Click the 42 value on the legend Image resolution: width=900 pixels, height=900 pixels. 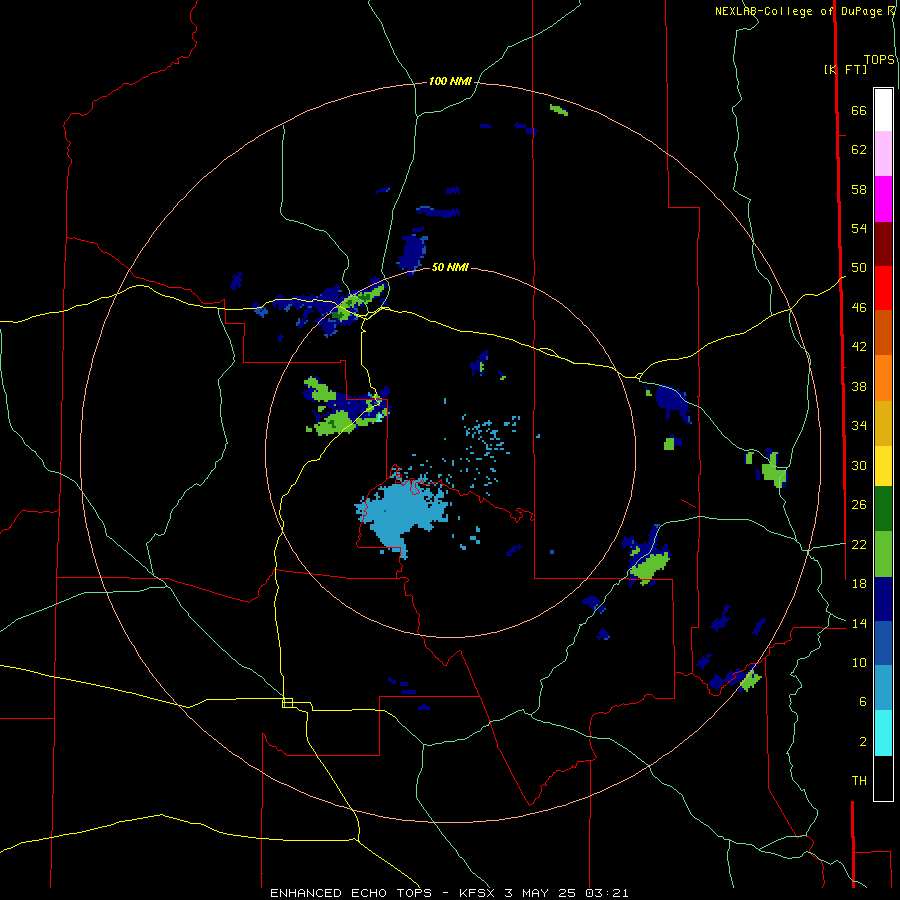(859, 347)
